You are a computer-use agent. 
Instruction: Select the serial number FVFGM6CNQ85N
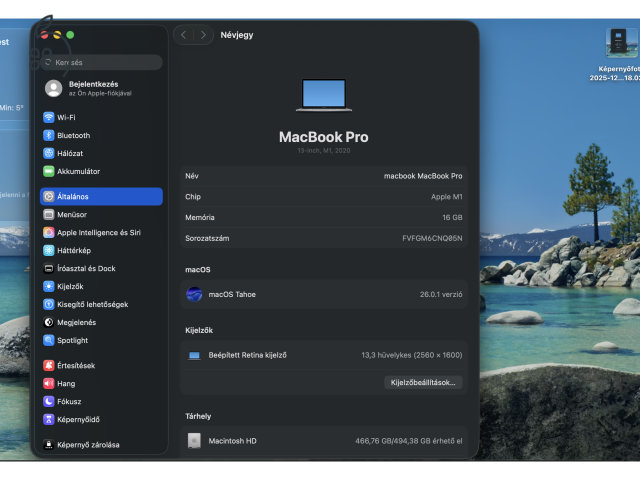432,238
